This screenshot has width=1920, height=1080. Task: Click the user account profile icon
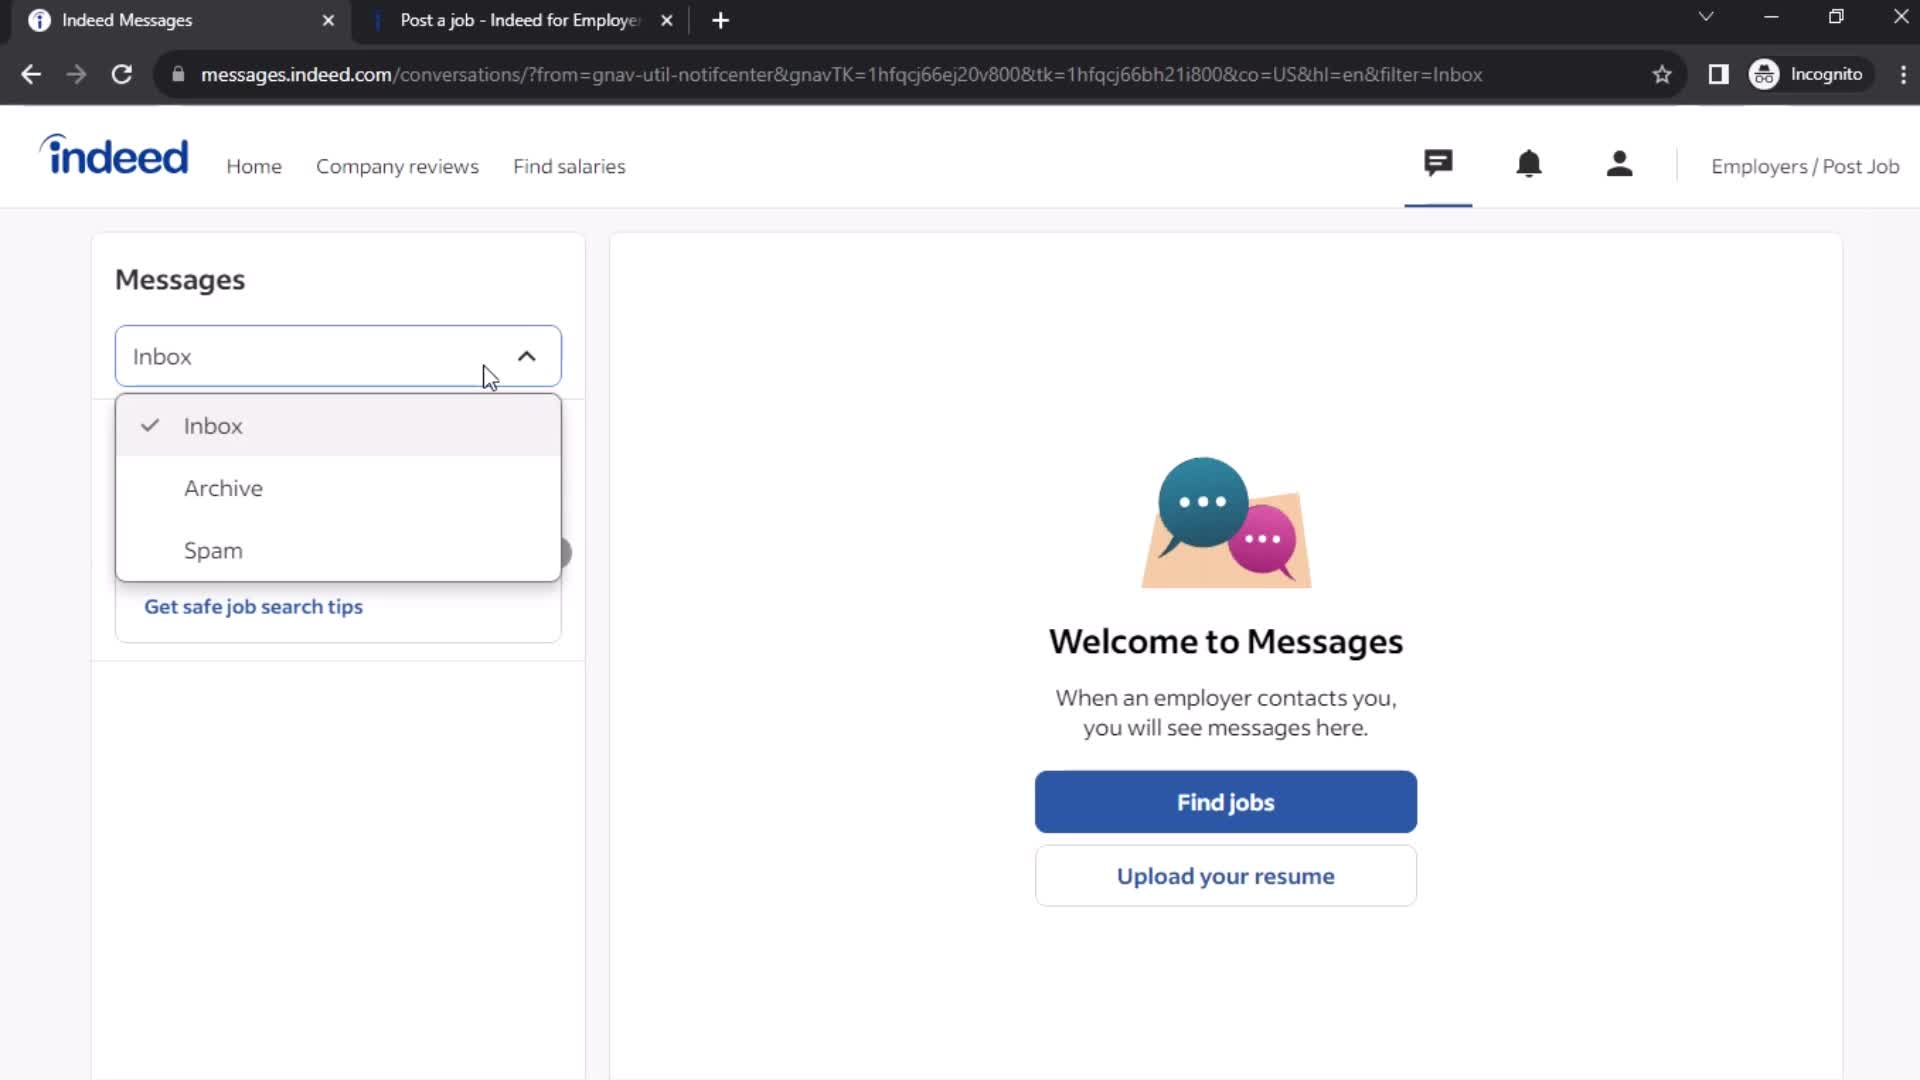click(x=1621, y=164)
